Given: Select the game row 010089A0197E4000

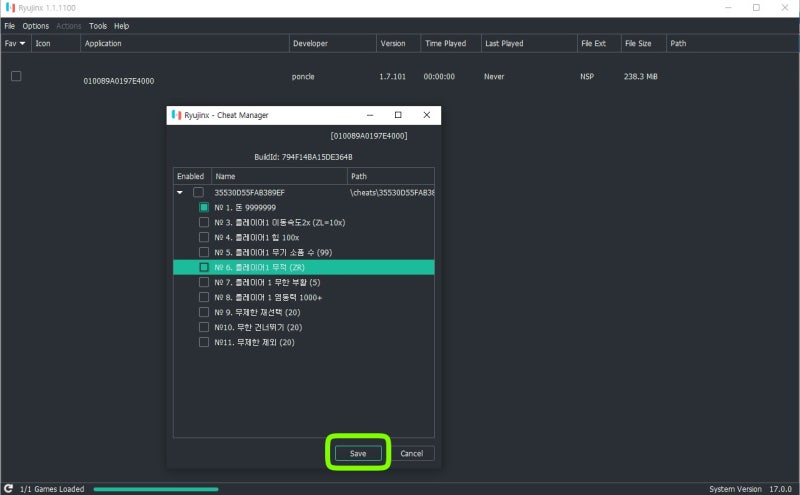Looking at the screenshot, I should 399,77.
